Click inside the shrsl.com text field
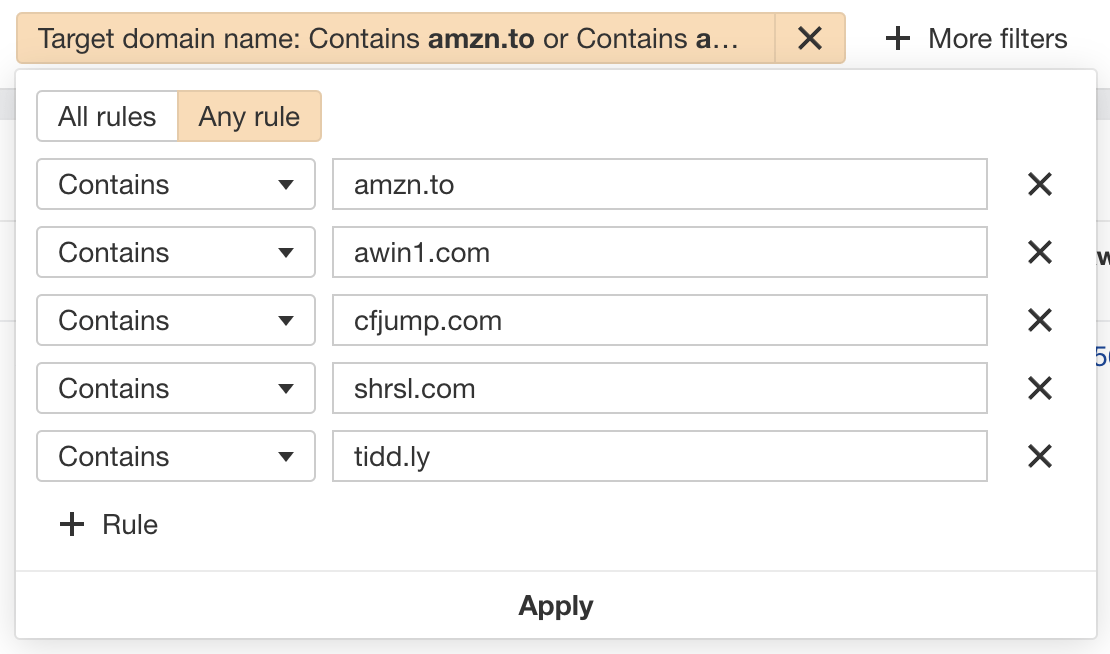The height and width of the screenshot is (654, 1110). click(660, 388)
